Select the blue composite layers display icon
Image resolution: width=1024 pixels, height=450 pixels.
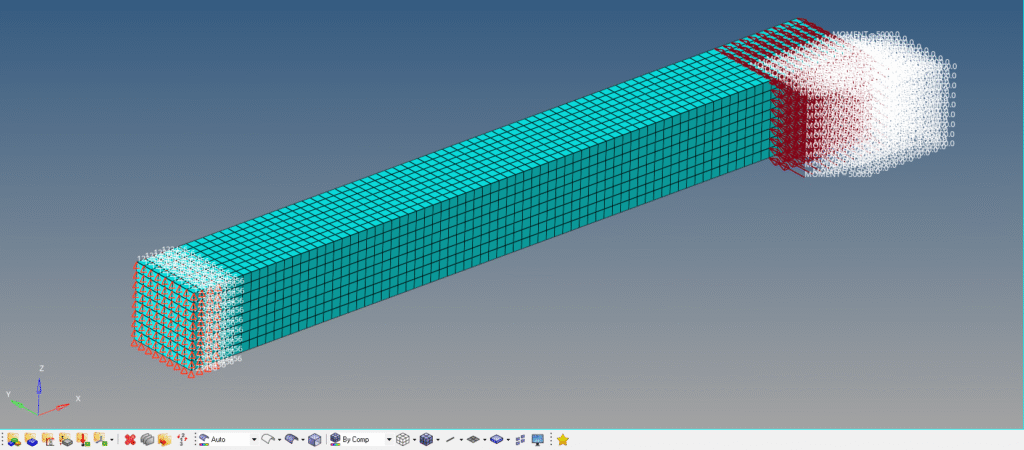pyautogui.click(x=497, y=440)
